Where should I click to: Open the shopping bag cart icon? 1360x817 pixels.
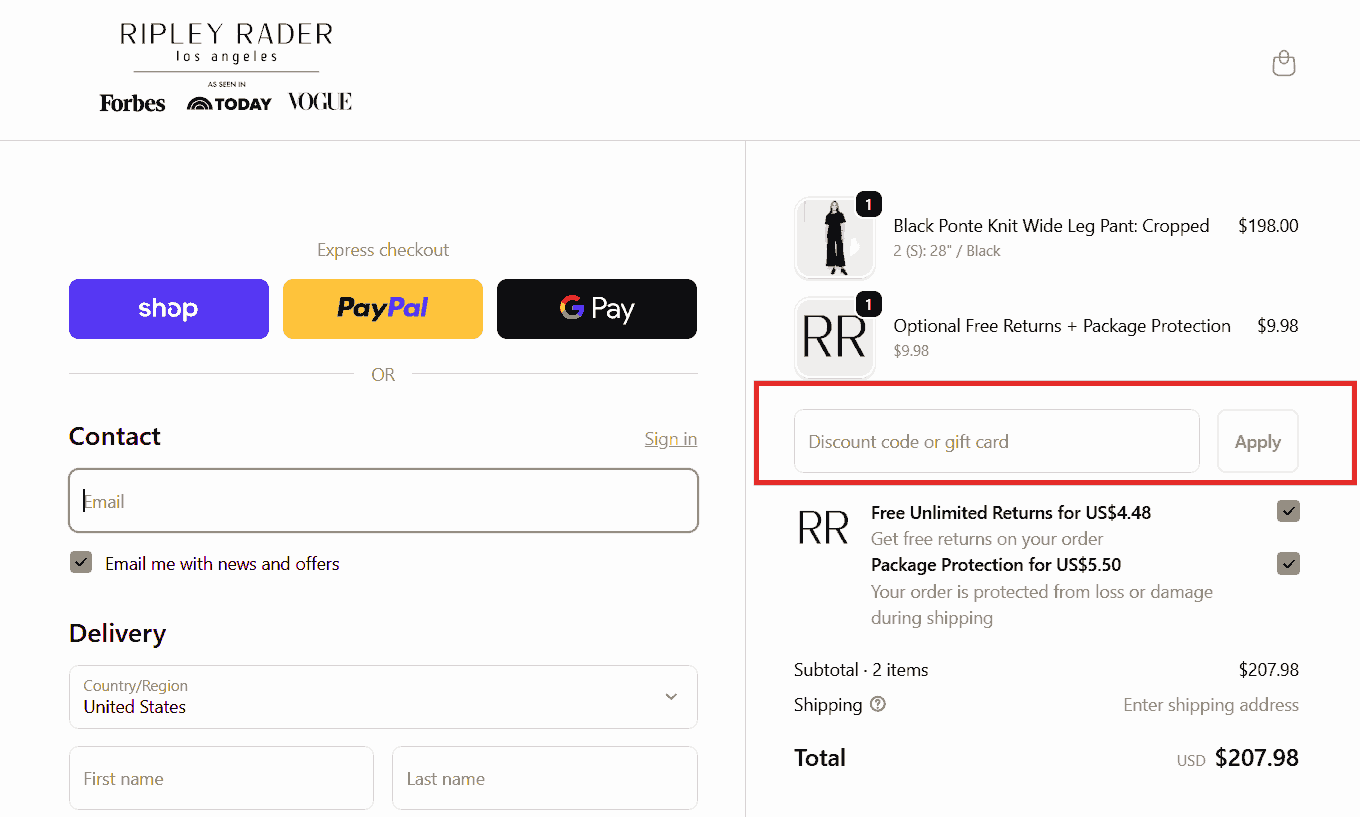tap(1283, 64)
